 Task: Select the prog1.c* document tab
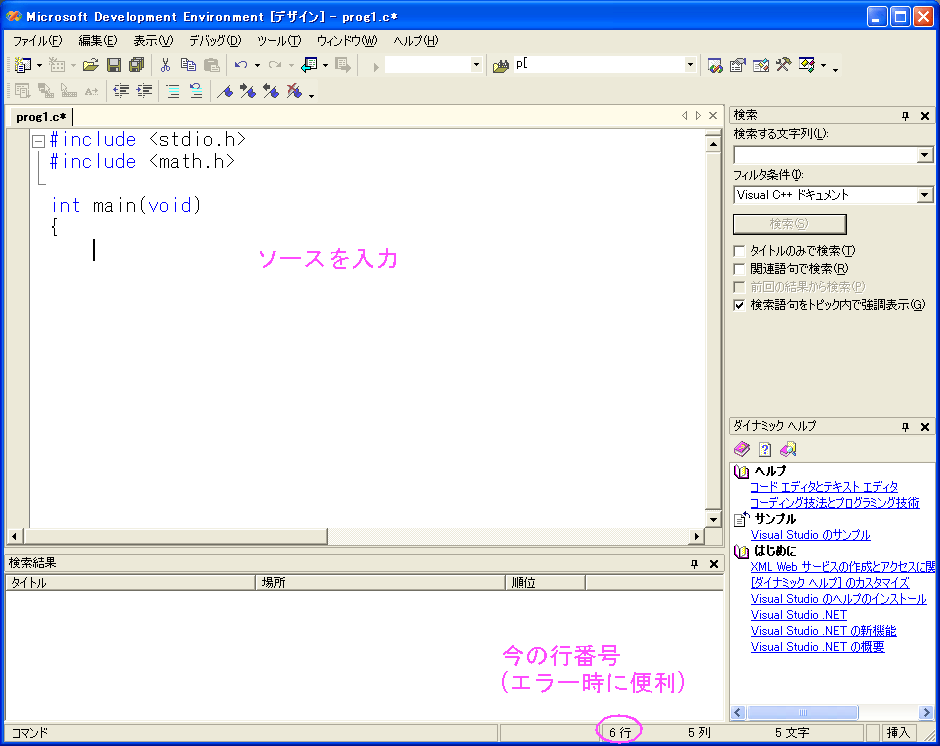tap(41, 117)
